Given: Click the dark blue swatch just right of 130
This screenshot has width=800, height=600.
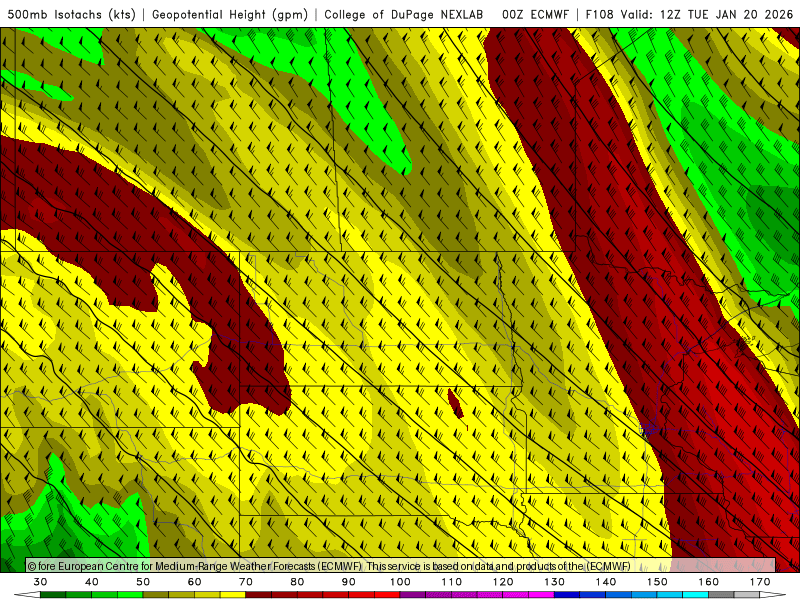Looking at the screenshot, I should pos(567,594).
